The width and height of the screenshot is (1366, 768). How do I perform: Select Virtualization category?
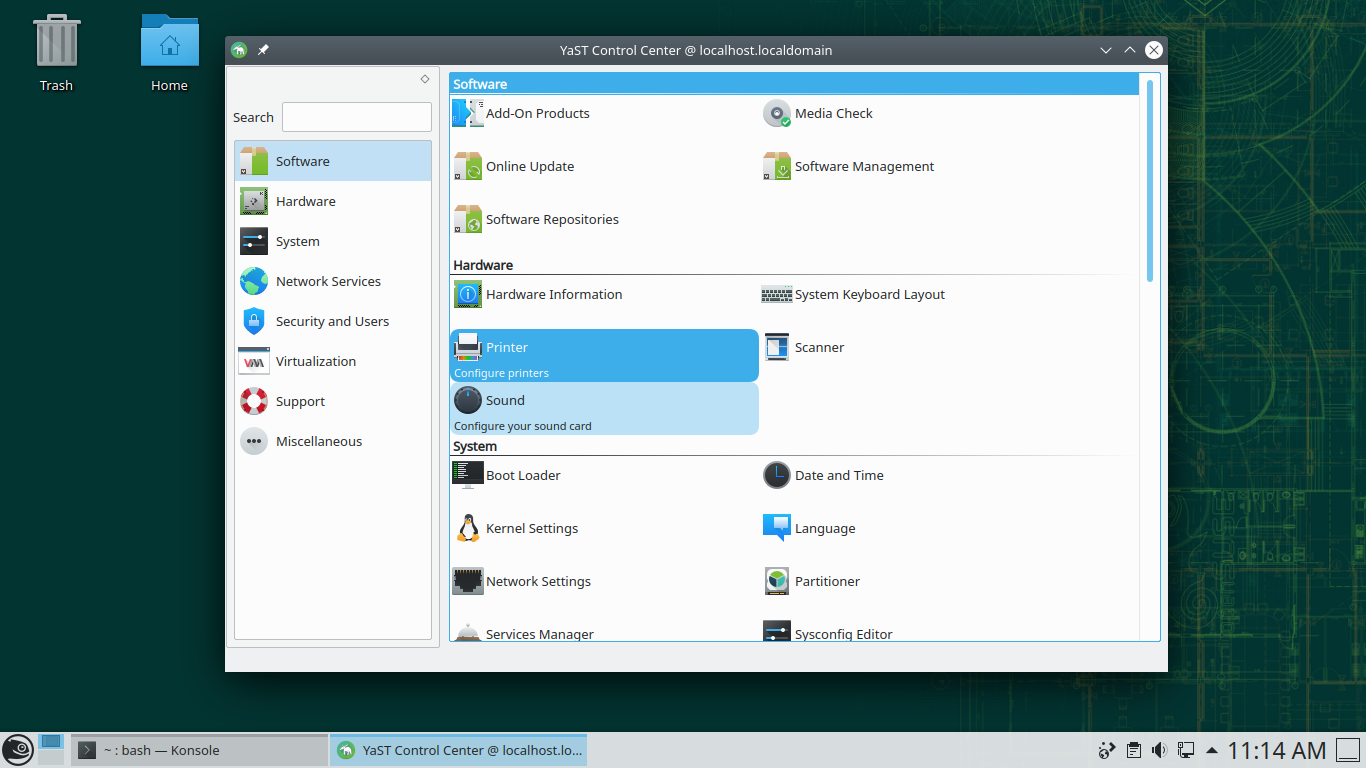333,361
